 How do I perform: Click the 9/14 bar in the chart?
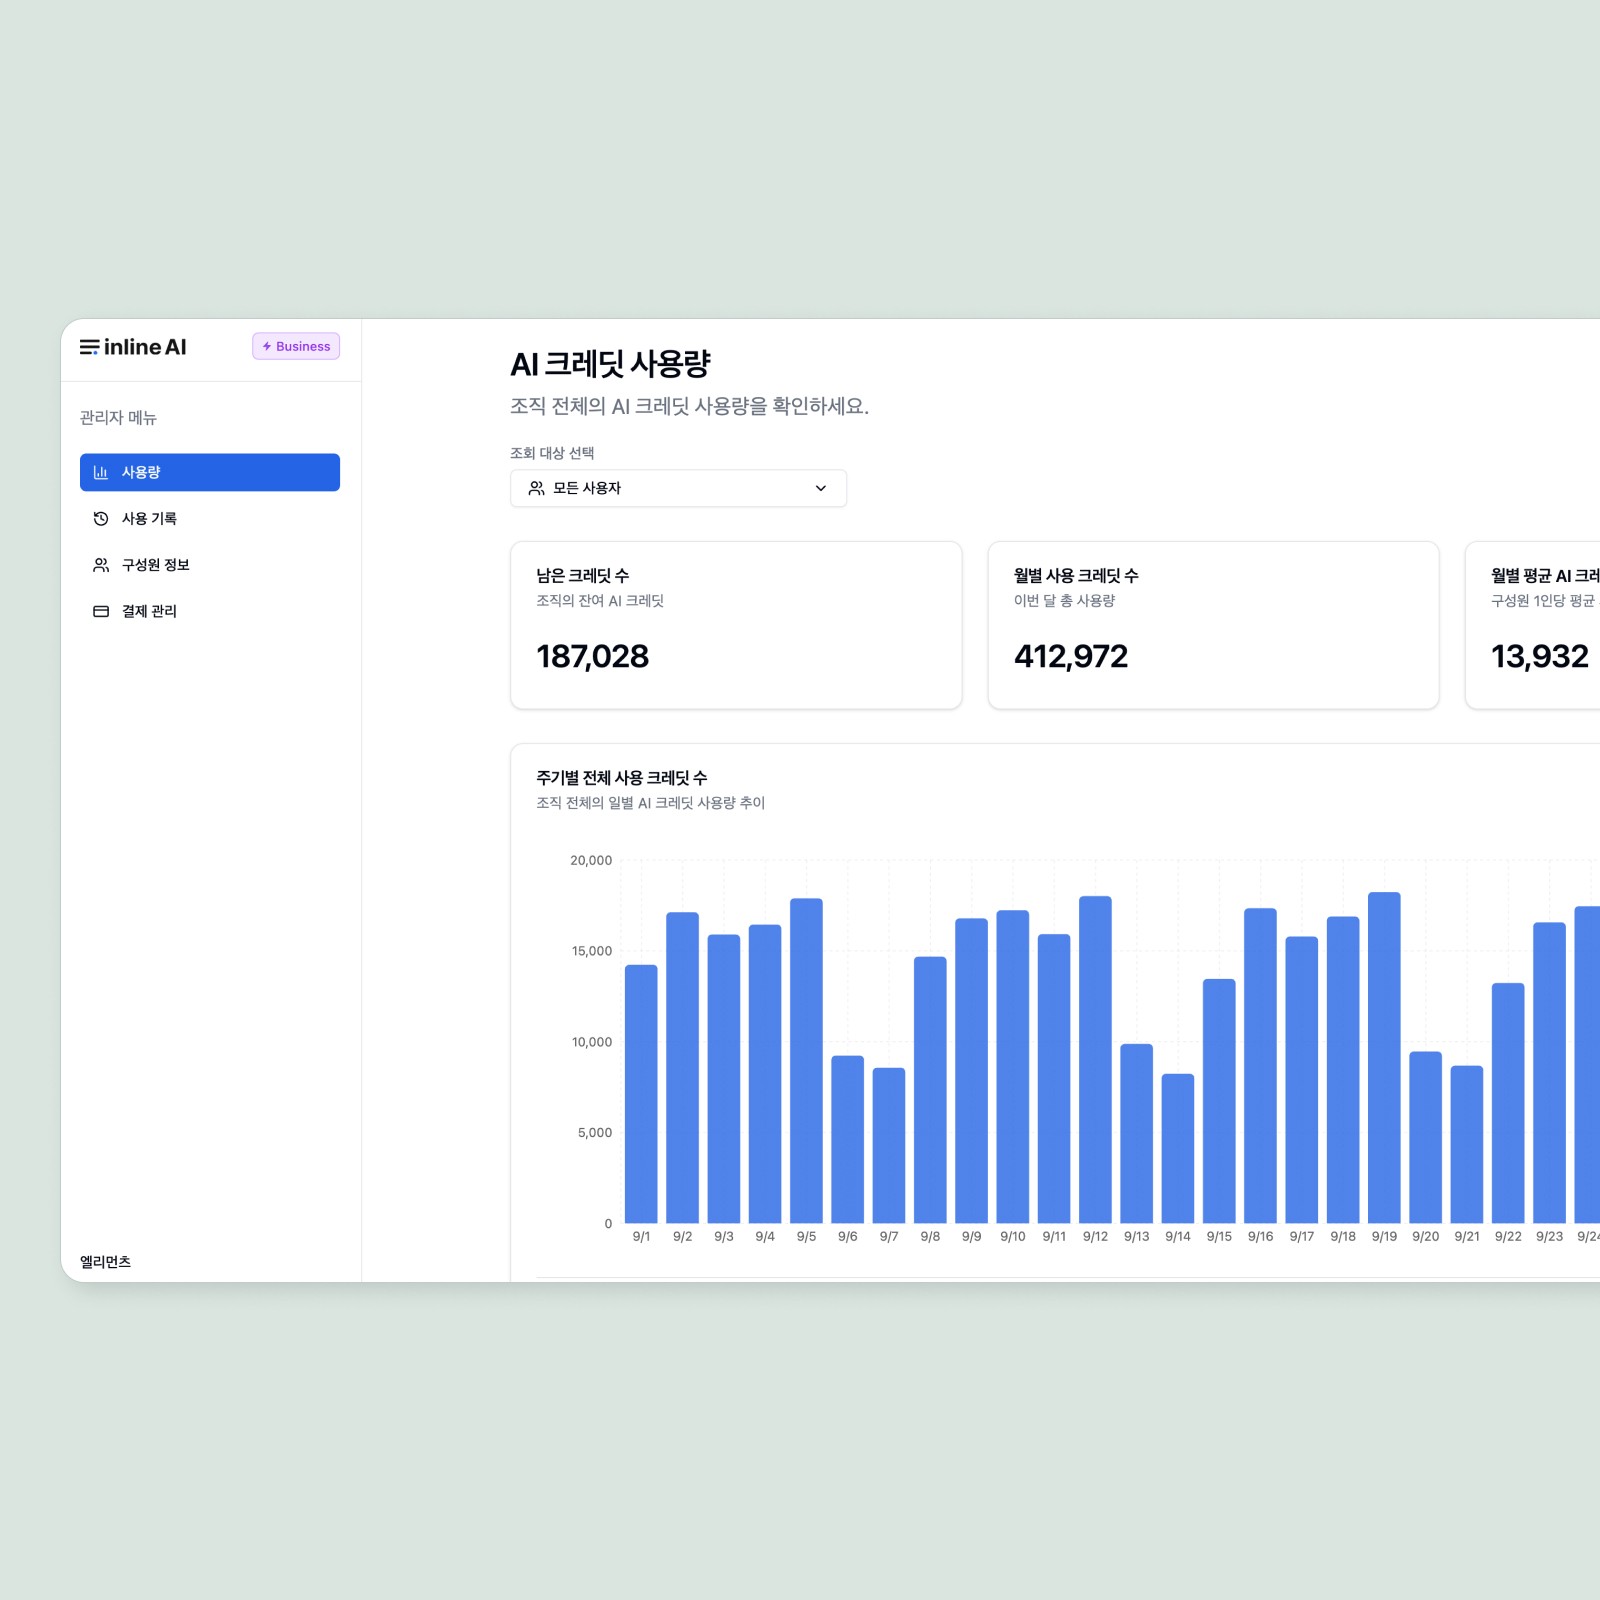[1178, 1149]
